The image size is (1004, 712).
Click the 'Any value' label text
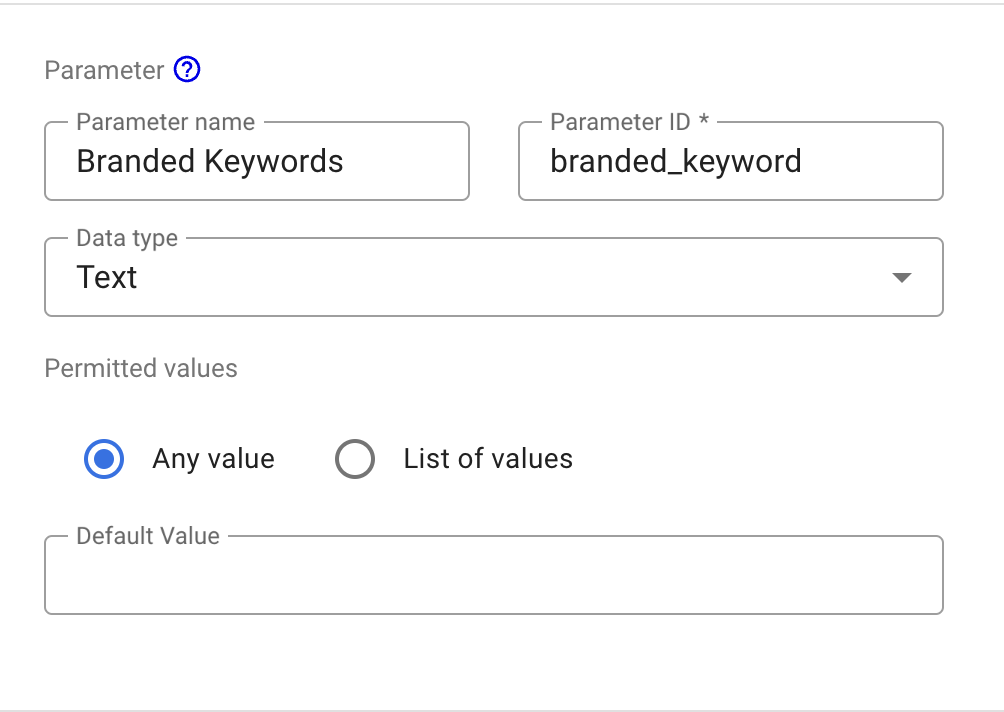tap(213, 459)
